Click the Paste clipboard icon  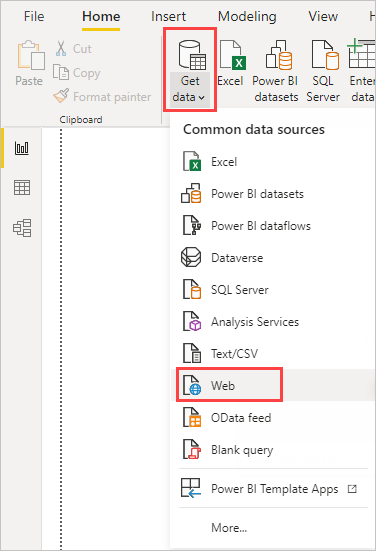31,55
